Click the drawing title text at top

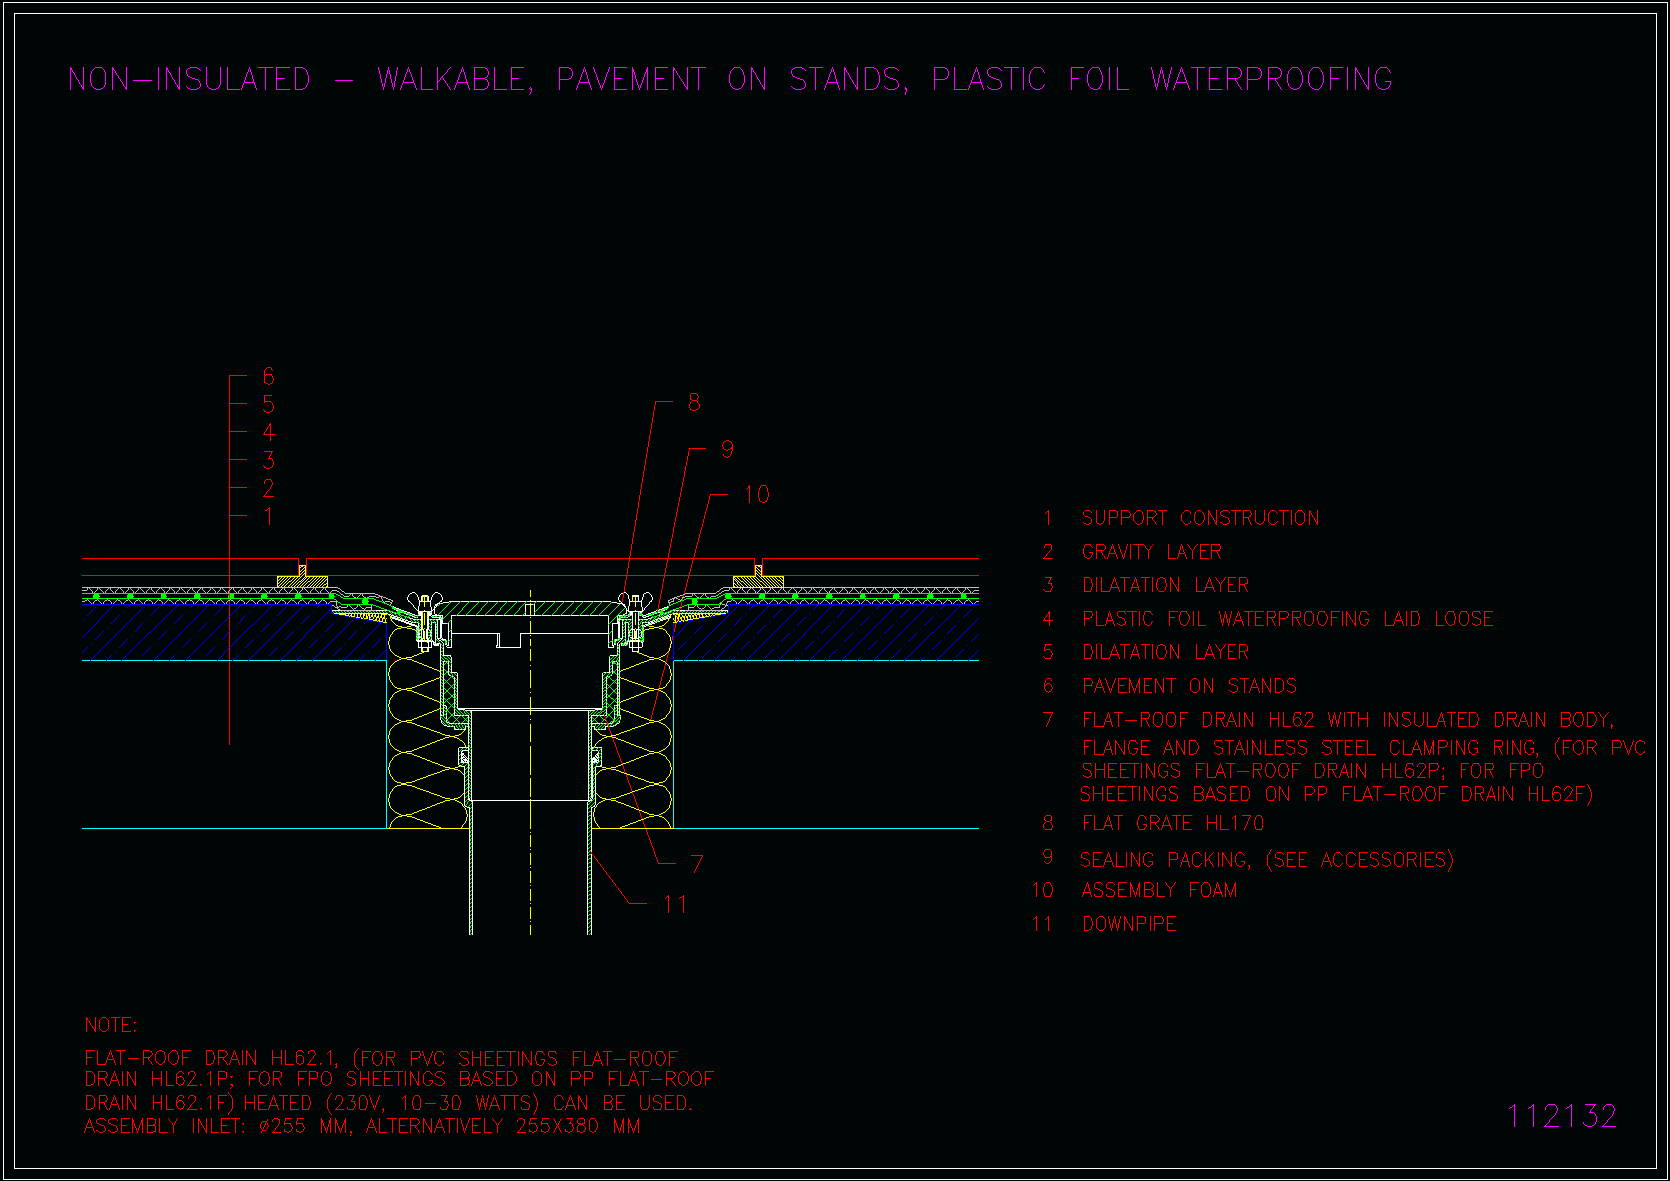coord(730,80)
